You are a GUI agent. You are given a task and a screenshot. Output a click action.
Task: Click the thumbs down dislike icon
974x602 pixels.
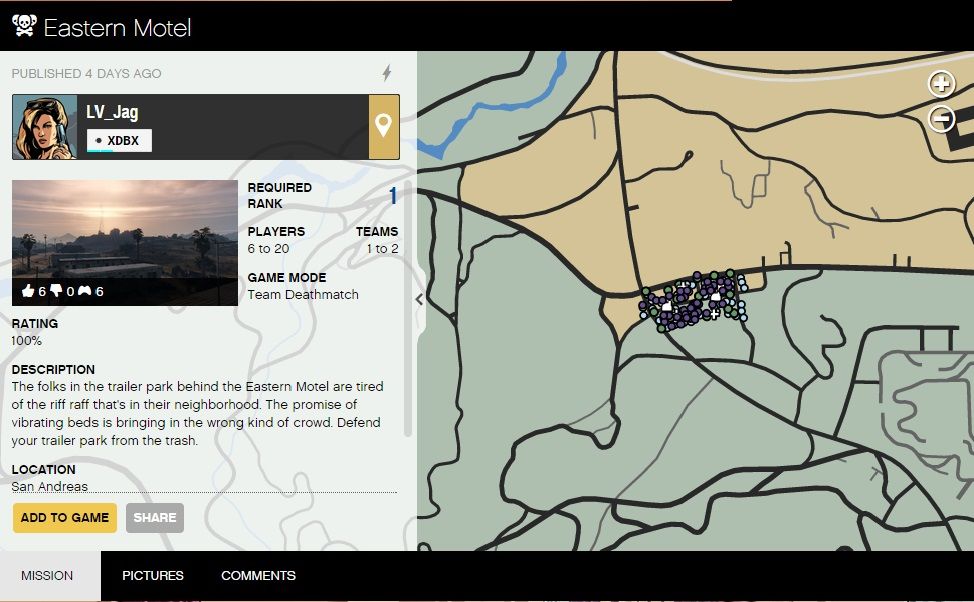tap(57, 292)
